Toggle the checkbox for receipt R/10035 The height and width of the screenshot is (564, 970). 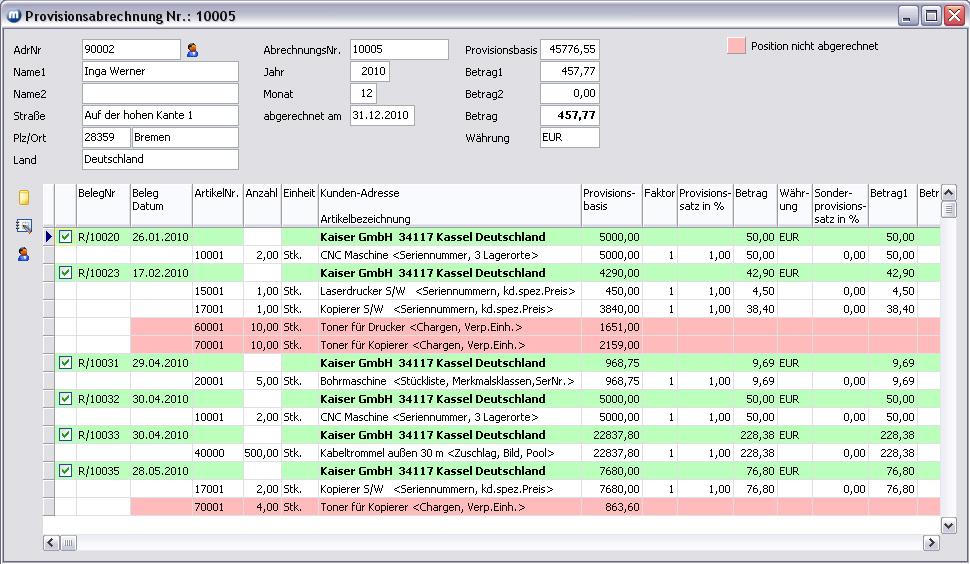coord(66,471)
